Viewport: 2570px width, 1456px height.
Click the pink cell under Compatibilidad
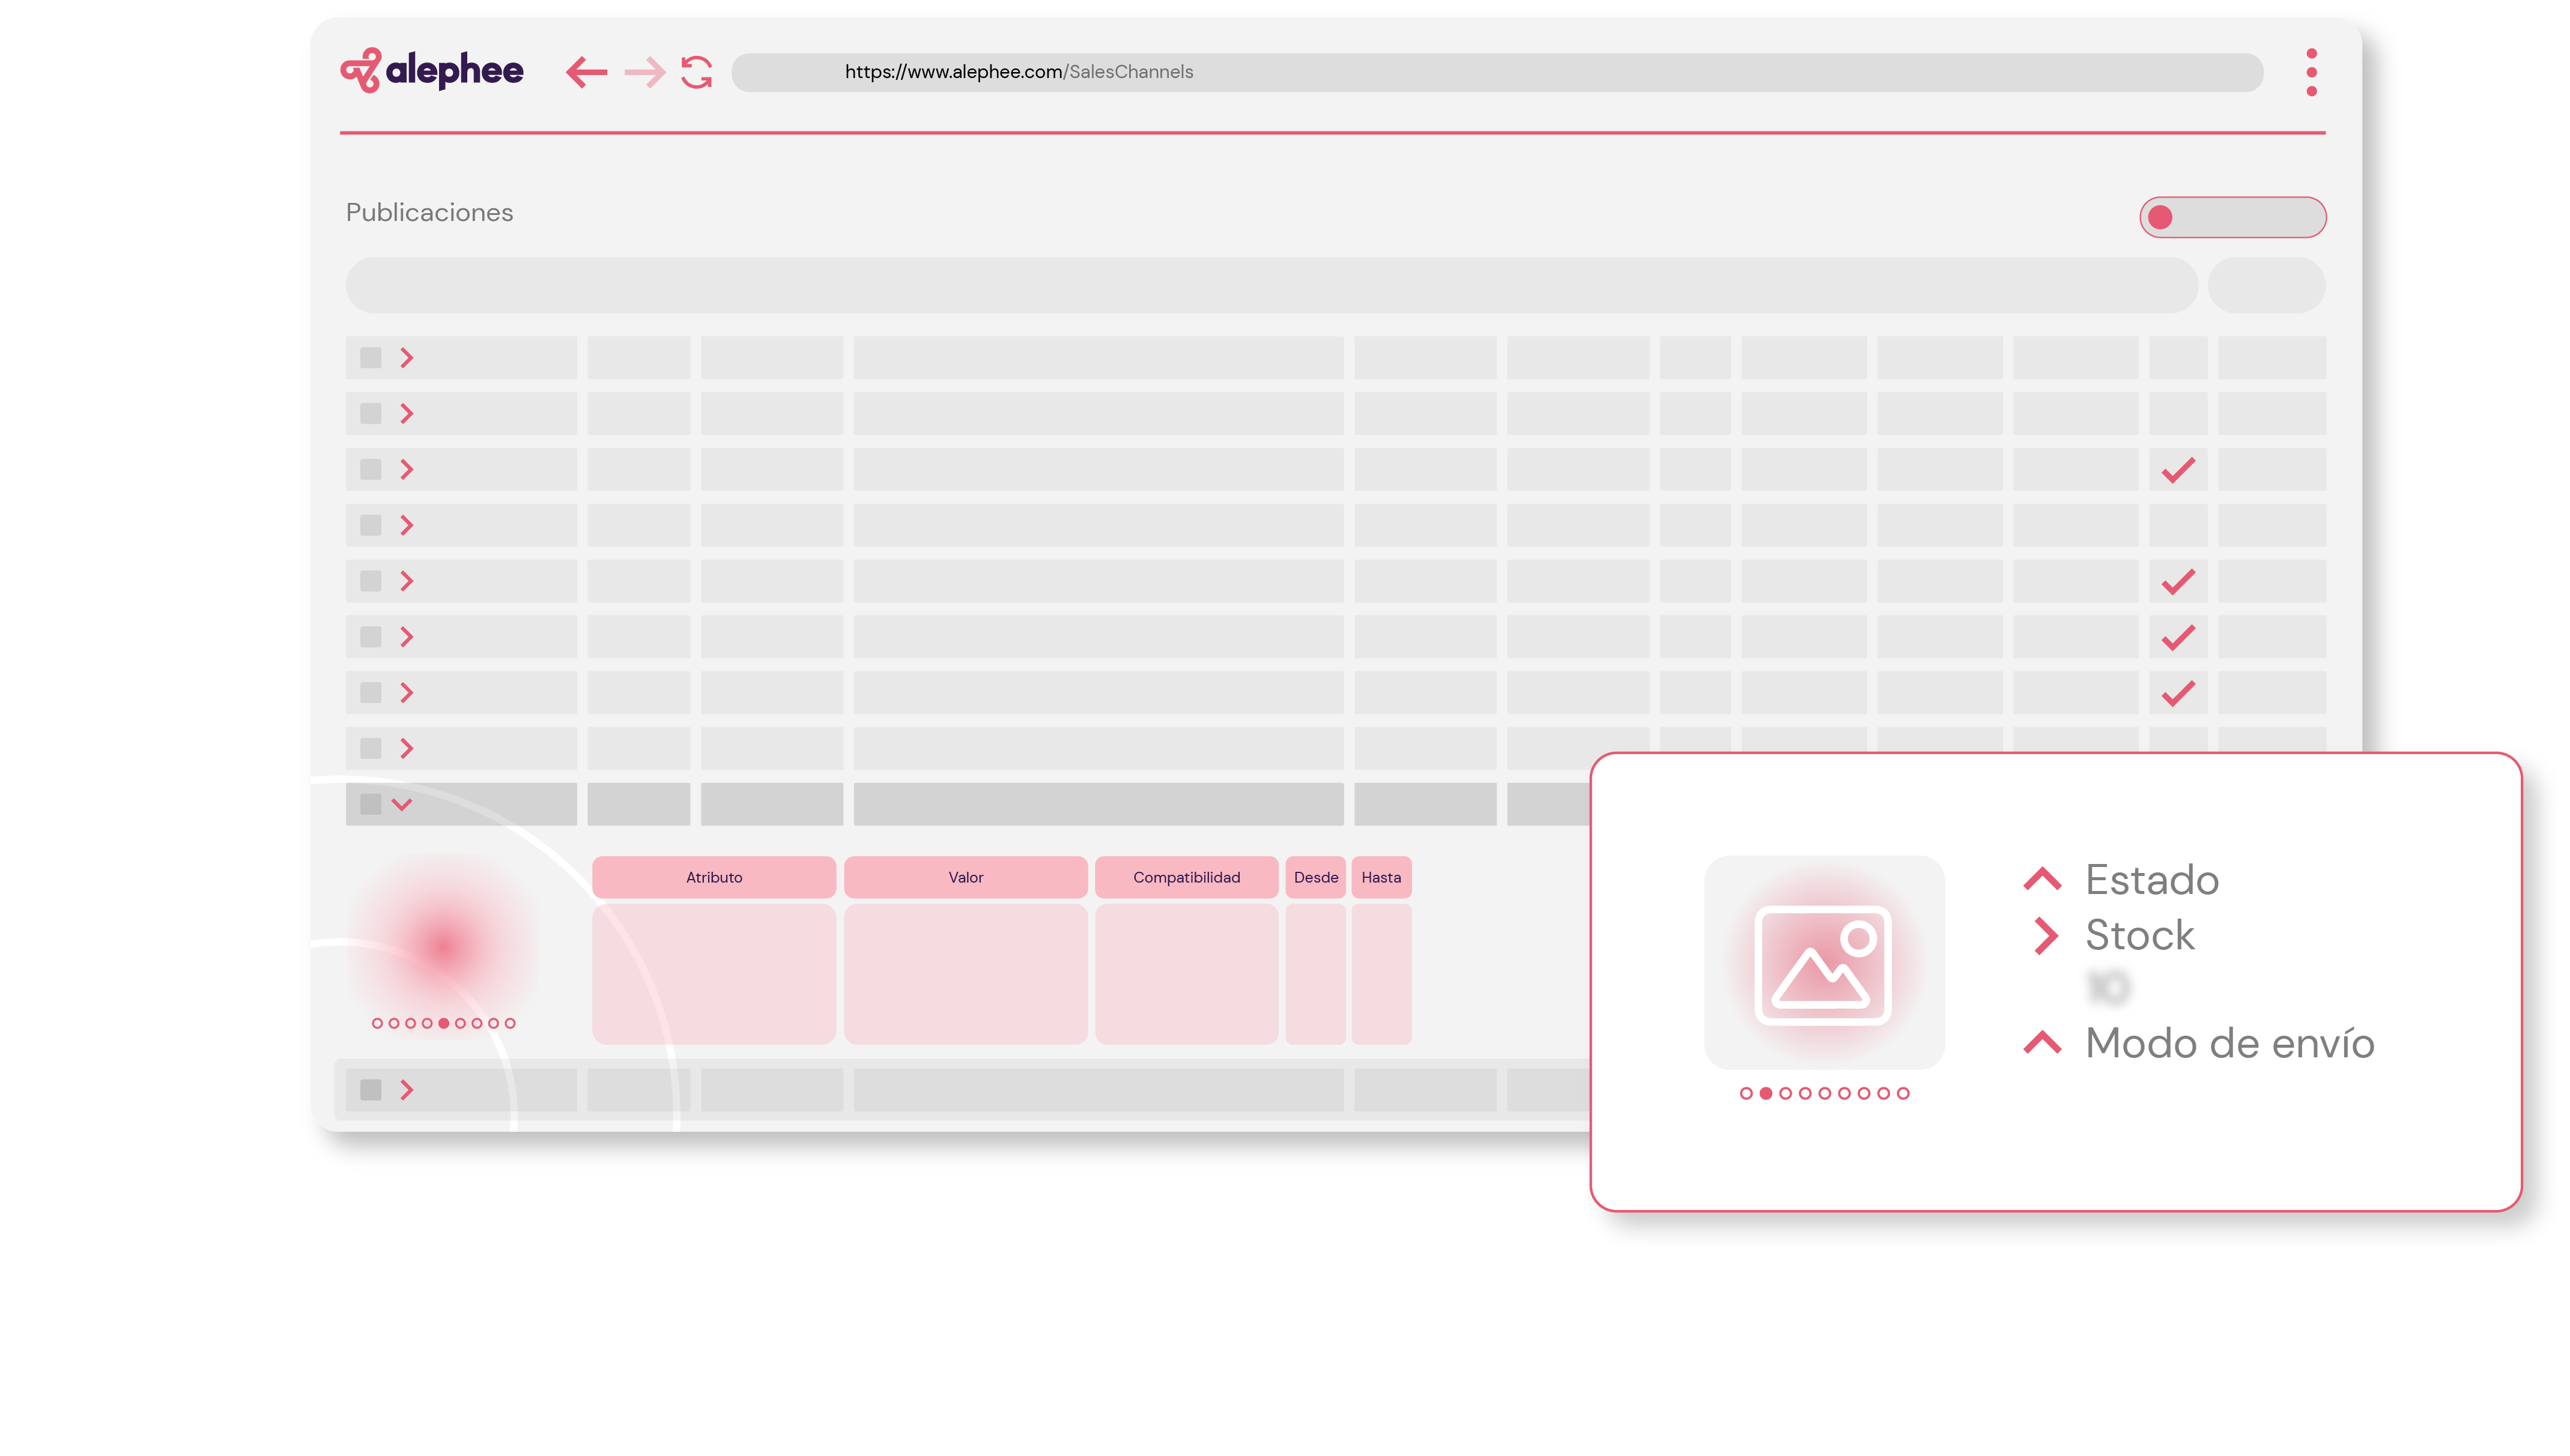[1187, 974]
